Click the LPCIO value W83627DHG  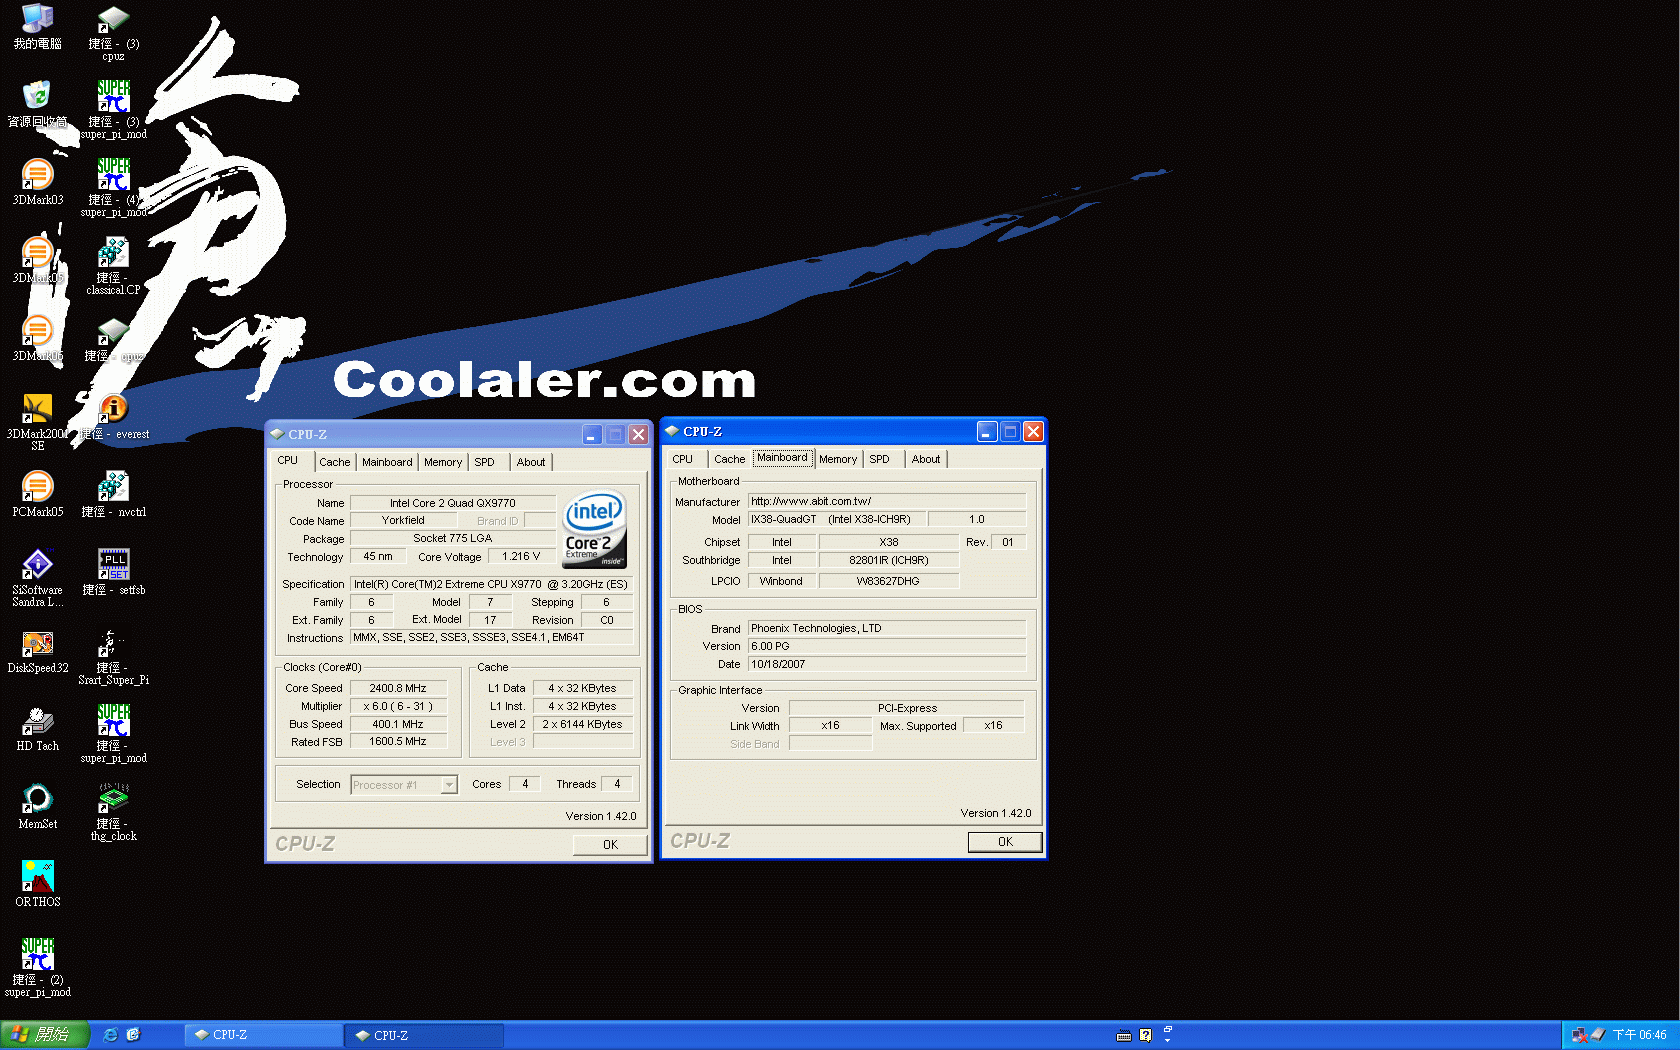tap(888, 581)
